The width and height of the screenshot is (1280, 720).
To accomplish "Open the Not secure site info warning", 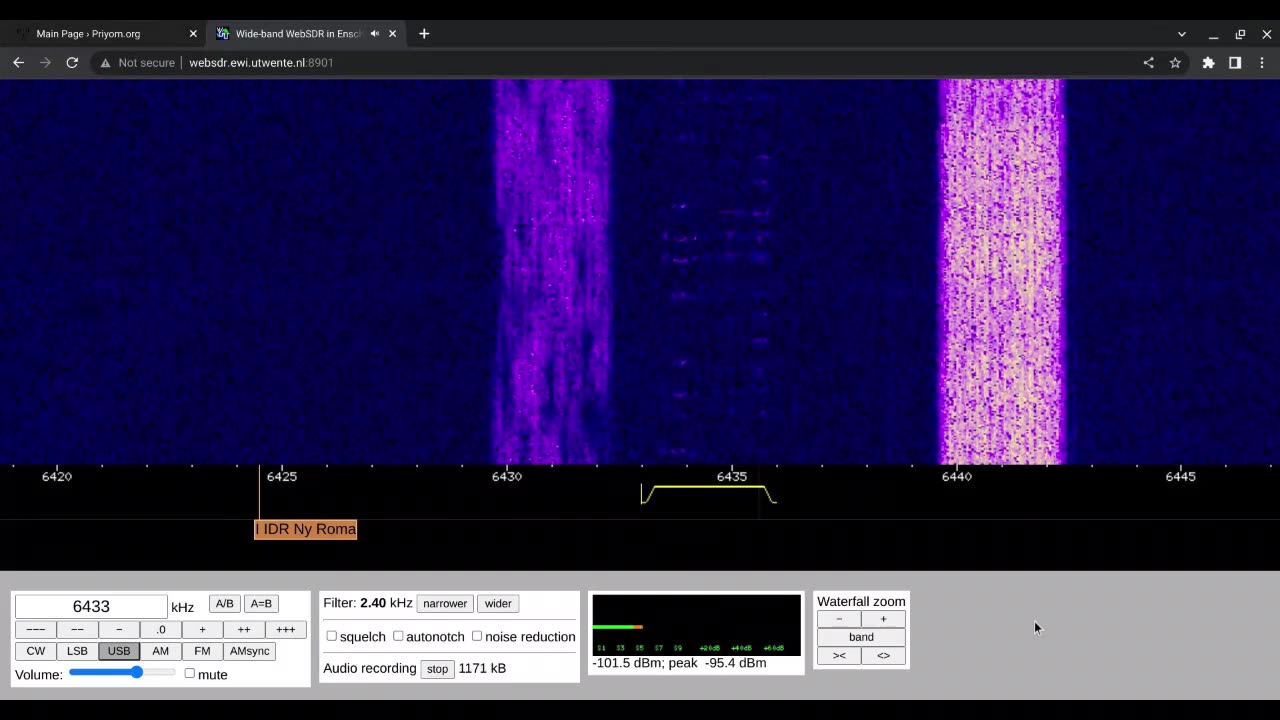I will pos(137,62).
